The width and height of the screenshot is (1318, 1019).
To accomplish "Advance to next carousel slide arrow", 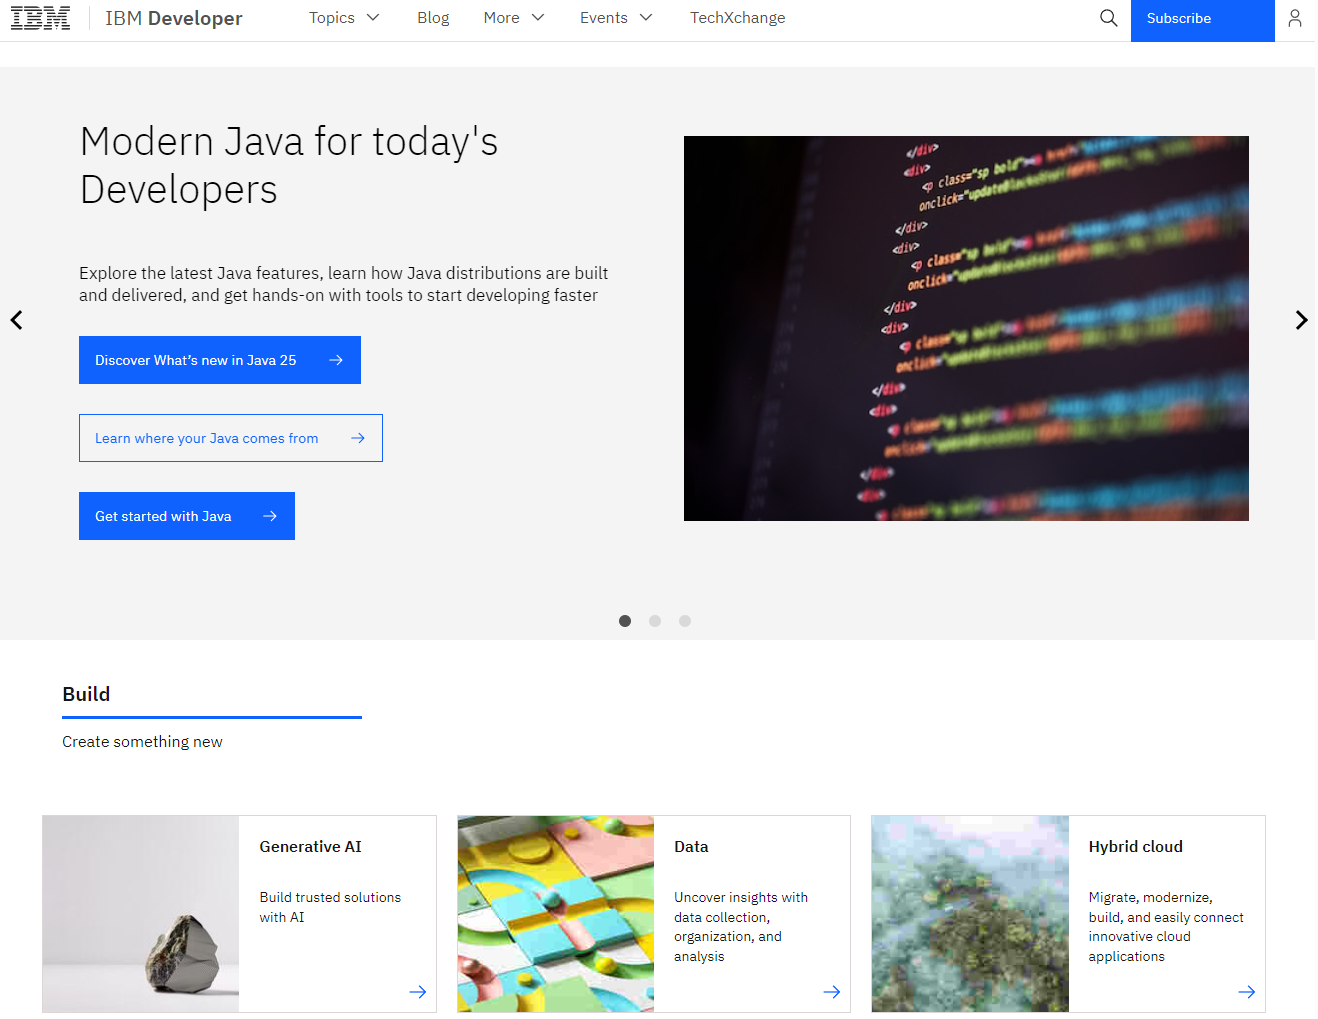I will pos(1300,320).
